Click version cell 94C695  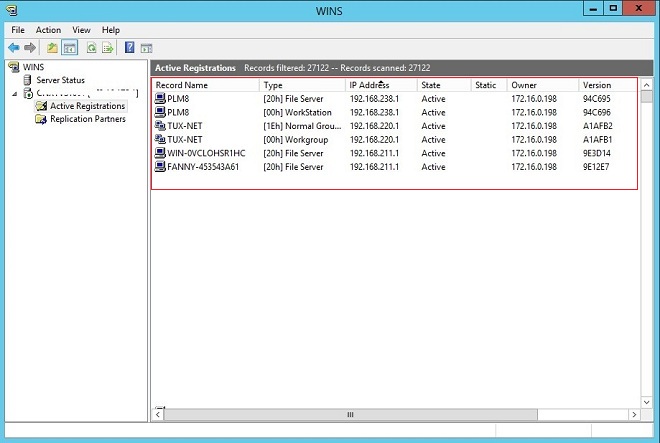point(596,99)
